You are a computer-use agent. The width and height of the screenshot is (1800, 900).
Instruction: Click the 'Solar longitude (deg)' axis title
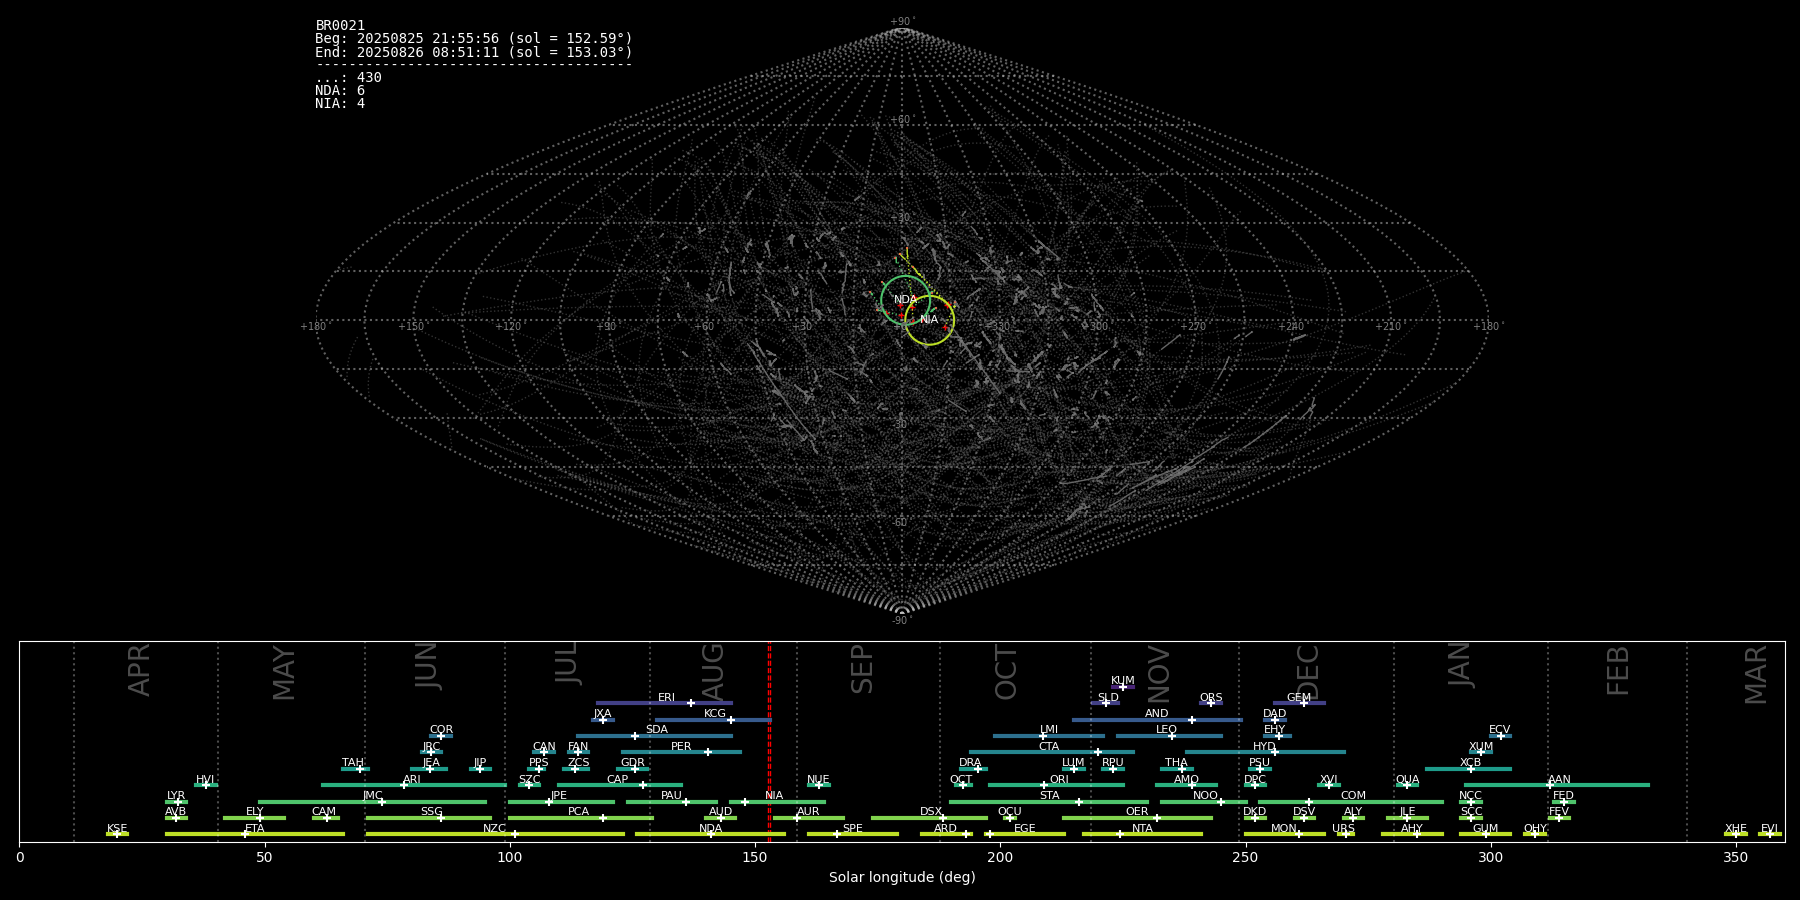(902, 878)
